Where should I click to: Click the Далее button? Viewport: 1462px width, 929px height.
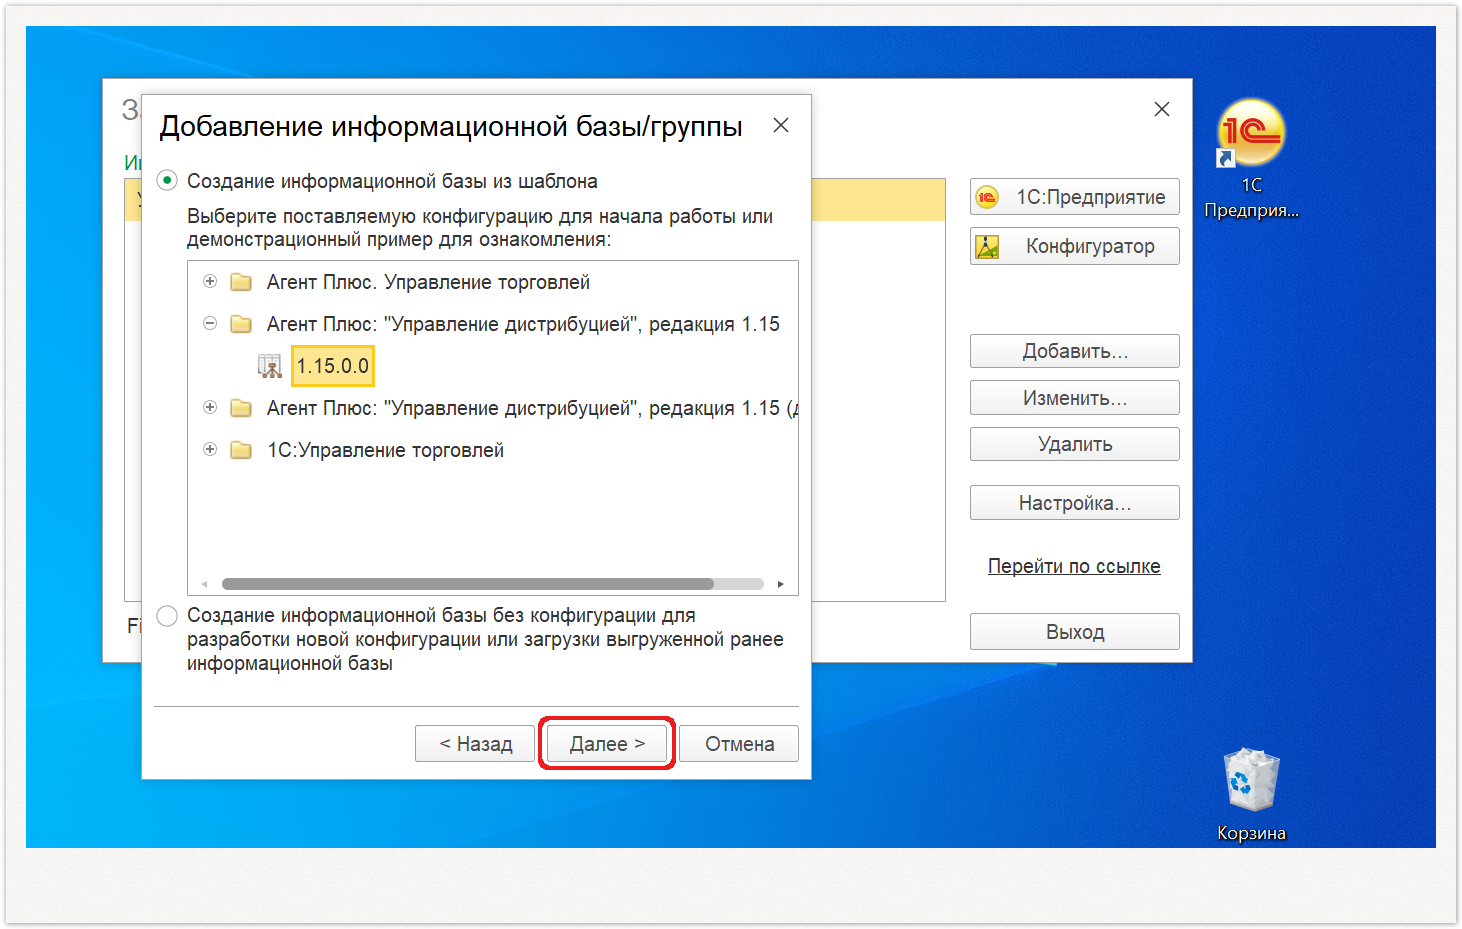(607, 744)
